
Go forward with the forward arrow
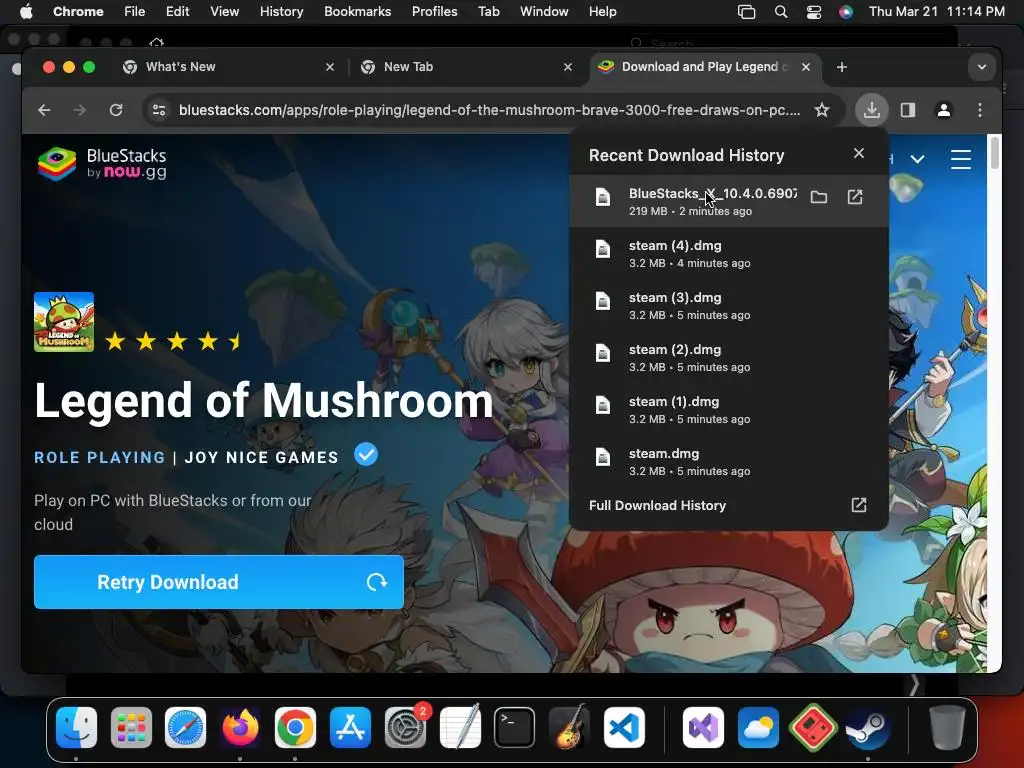pyautogui.click(x=80, y=110)
